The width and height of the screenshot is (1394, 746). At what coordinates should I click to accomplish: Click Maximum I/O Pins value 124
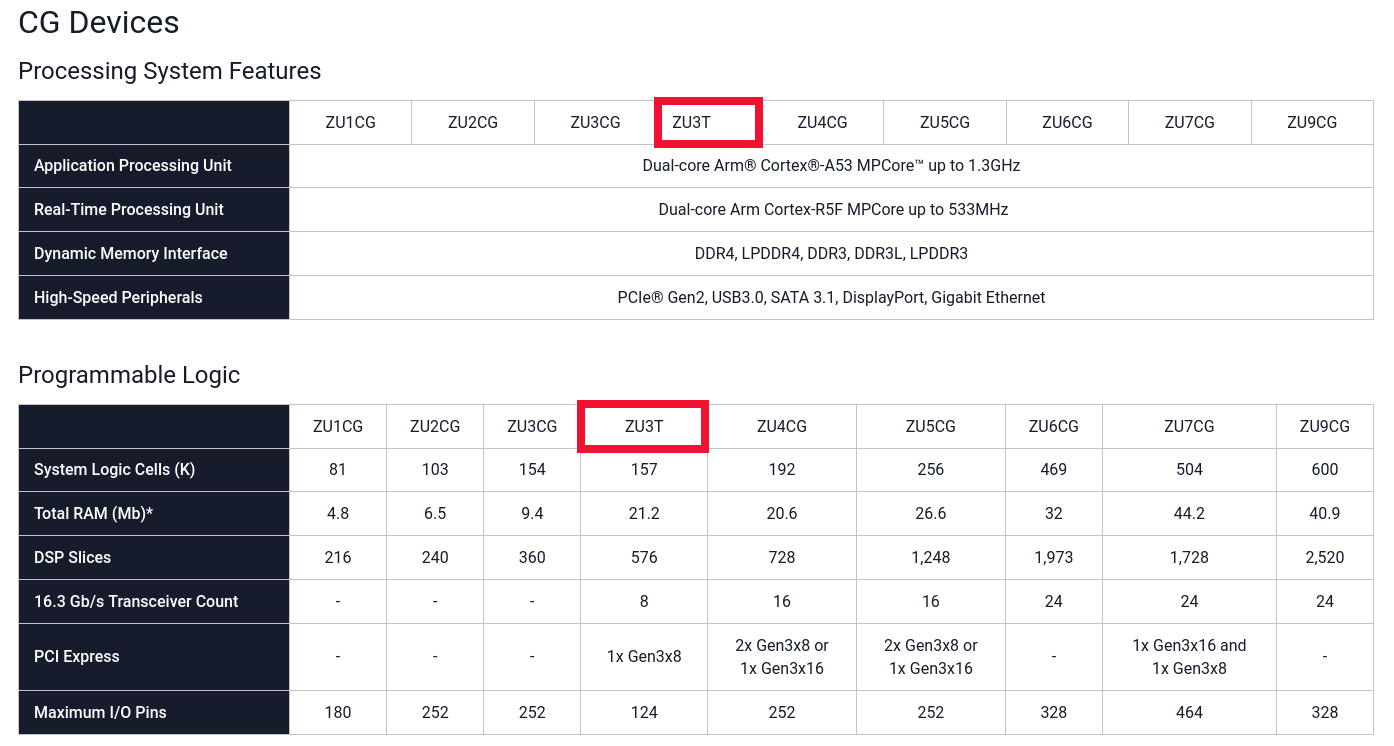tap(644, 713)
